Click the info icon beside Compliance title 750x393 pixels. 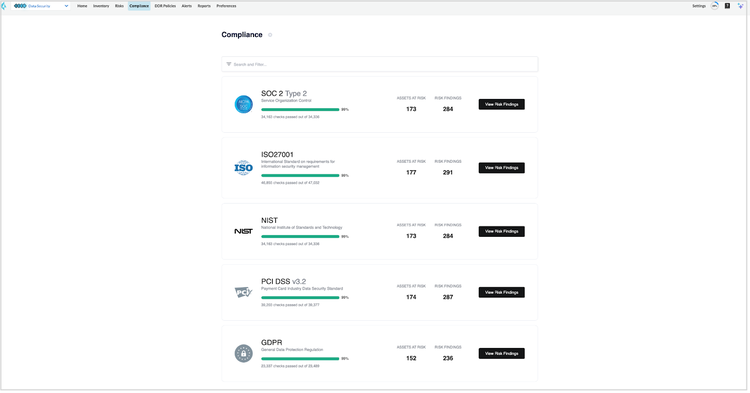click(270, 35)
